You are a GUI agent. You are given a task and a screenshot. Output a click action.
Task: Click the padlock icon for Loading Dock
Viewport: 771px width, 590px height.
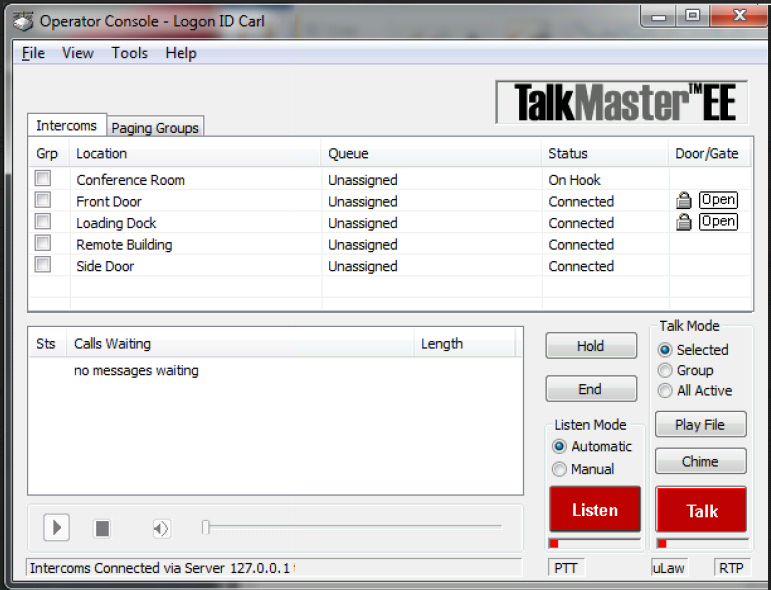point(684,222)
